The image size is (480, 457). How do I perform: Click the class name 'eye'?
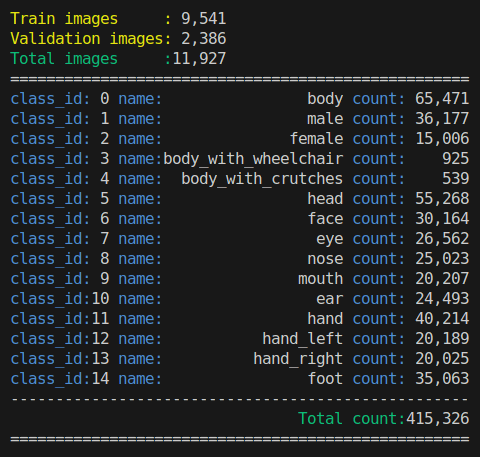[x=330, y=239]
